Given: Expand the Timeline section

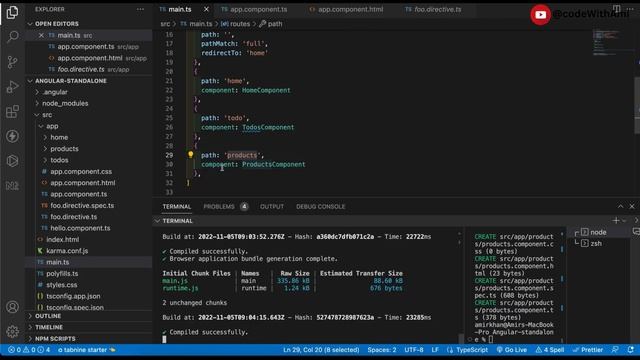Looking at the screenshot, I should (49, 327).
